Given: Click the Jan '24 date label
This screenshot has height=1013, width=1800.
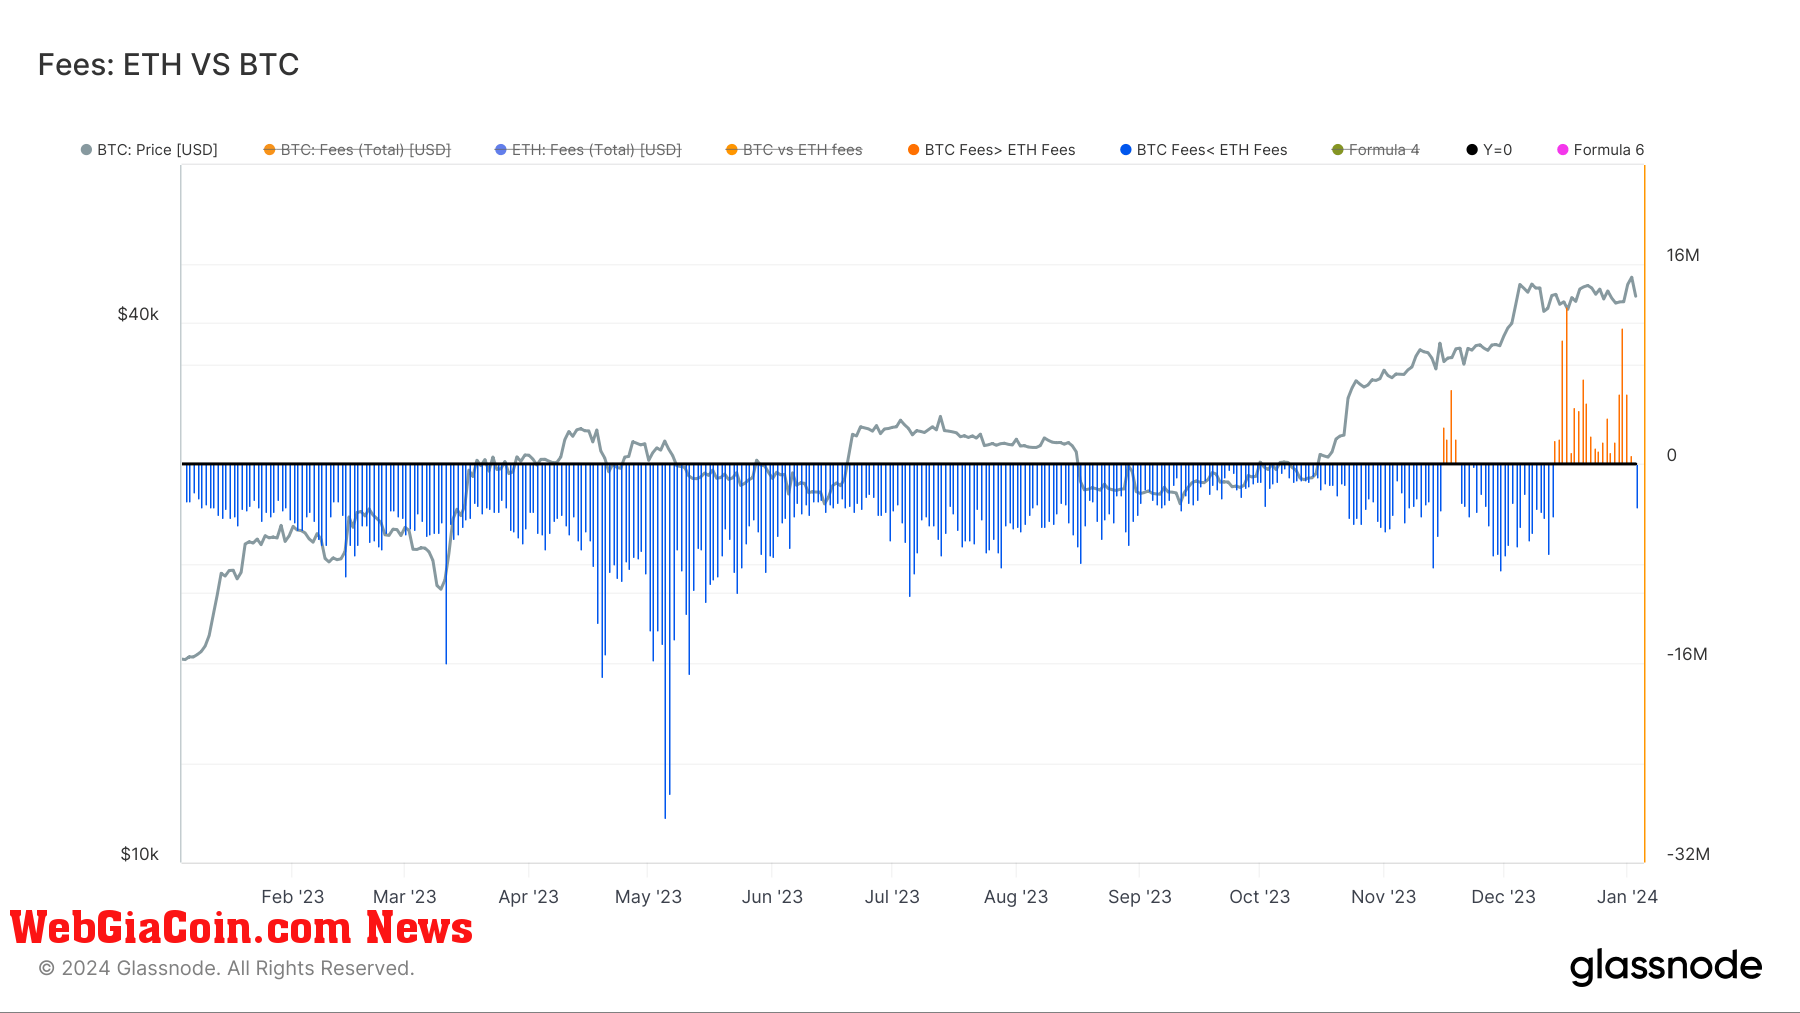Looking at the screenshot, I should click(x=1627, y=897).
